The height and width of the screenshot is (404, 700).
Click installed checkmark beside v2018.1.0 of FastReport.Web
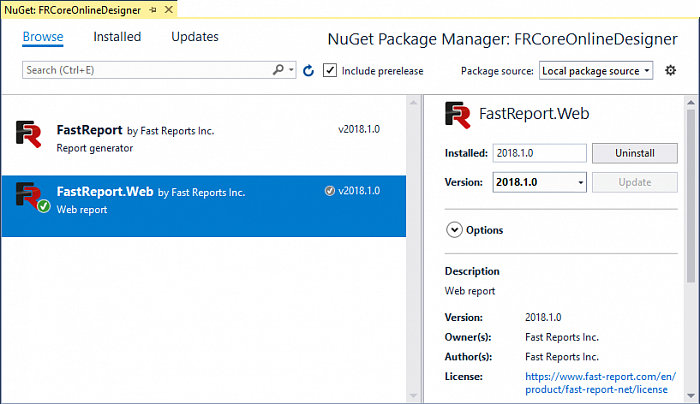329,191
